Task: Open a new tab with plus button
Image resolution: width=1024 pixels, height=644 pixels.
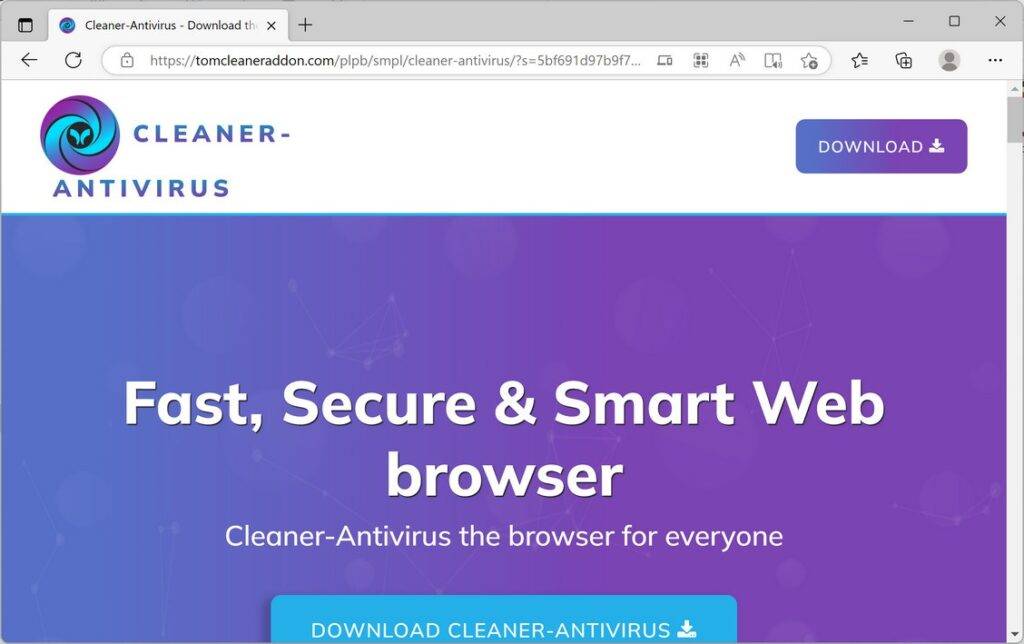Action: 305,25
